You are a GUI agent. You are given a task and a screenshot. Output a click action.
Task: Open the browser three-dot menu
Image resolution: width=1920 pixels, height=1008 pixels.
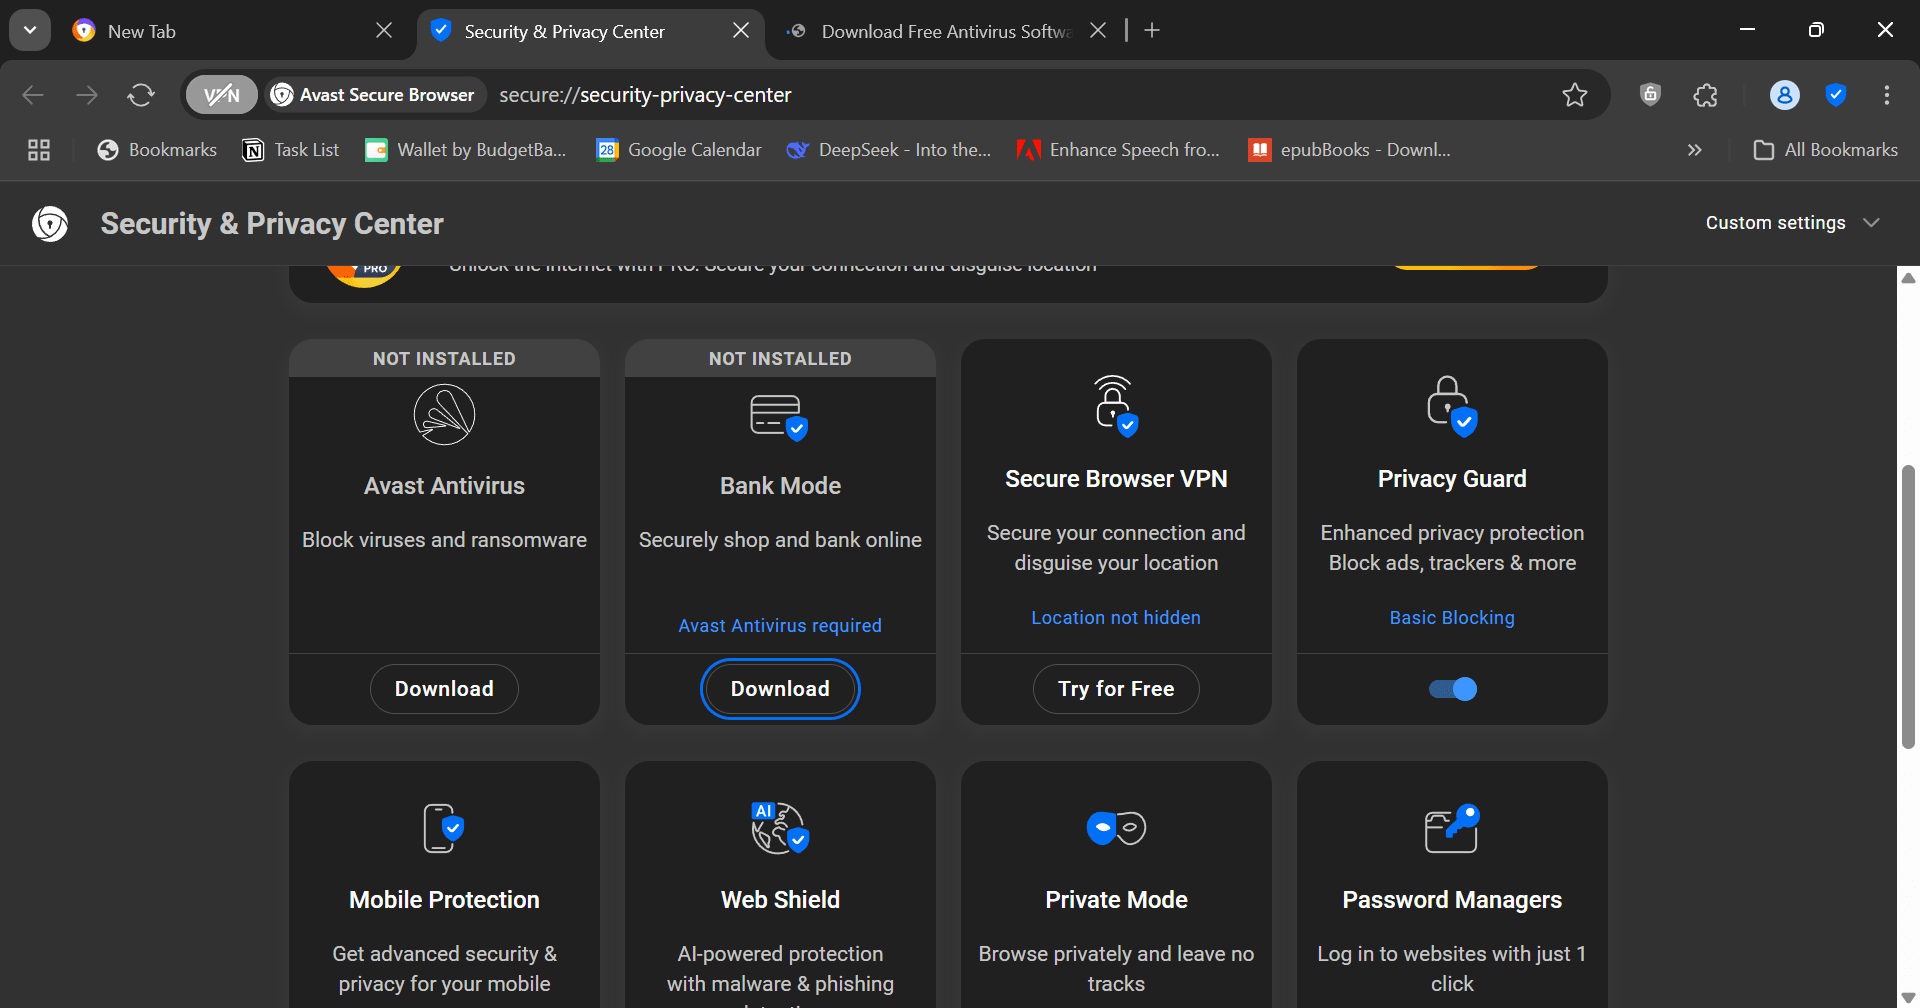pyautogui.click(x=1887, y=95)
